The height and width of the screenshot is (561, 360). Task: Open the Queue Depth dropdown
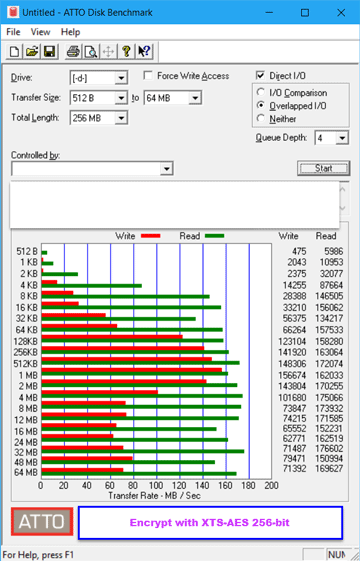tap(342, 138)
